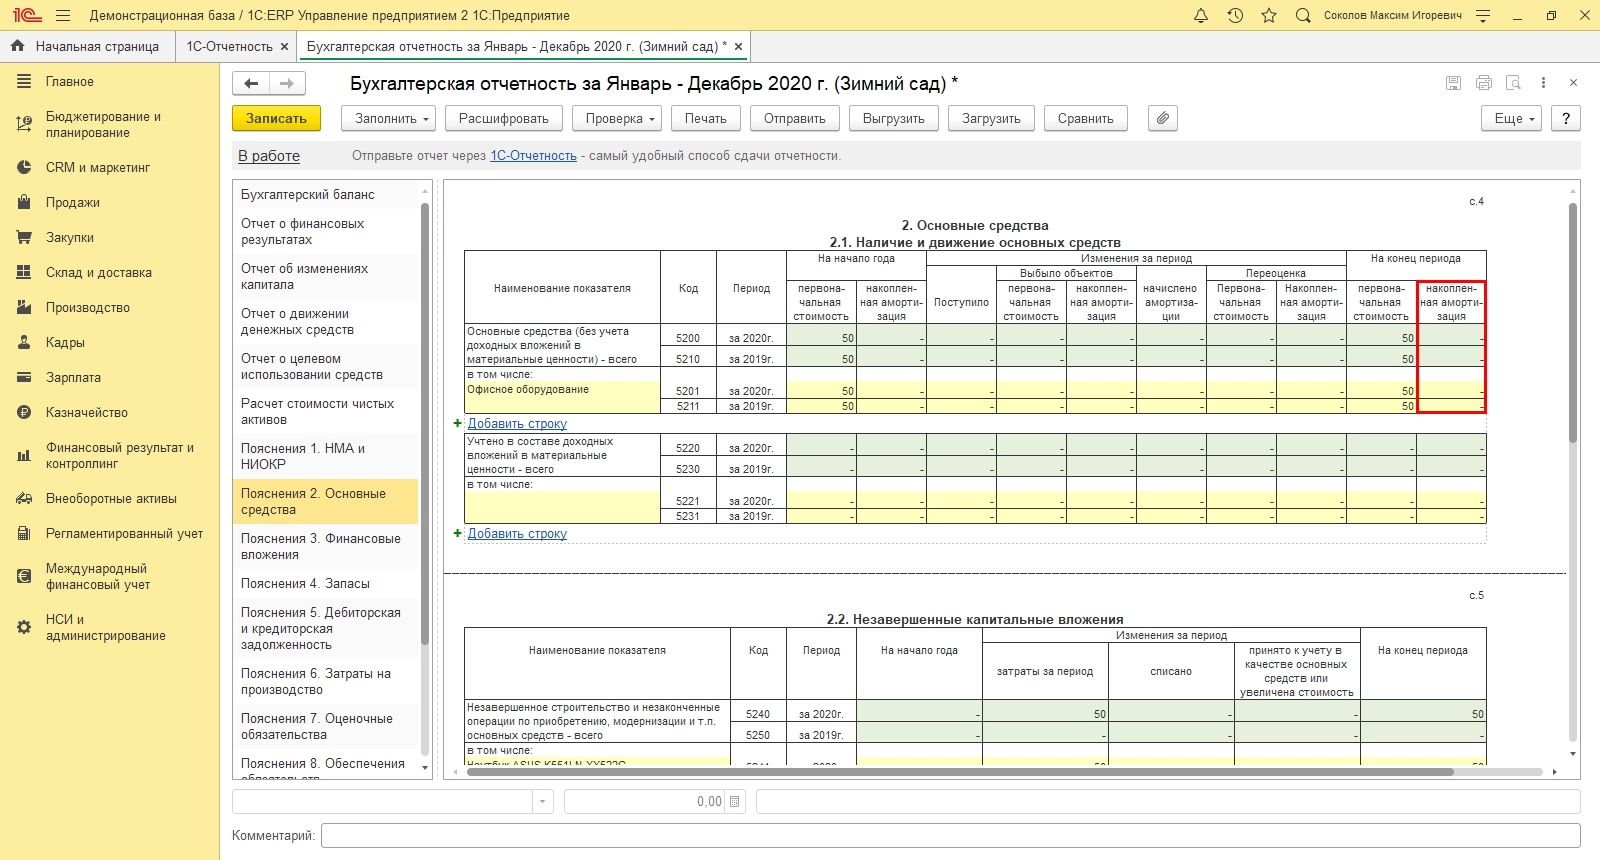Open the history clock icon

pos(1235,15)
